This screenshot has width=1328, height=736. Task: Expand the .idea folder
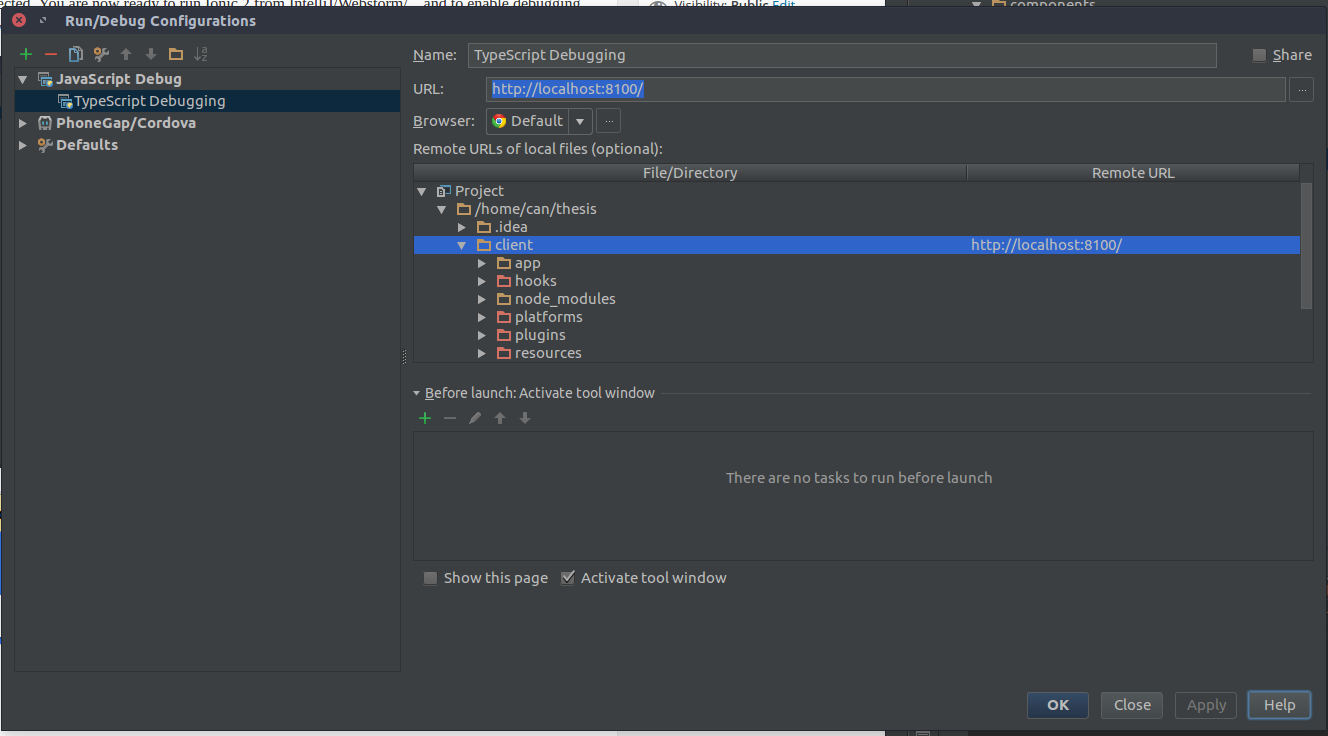(x=462, y=227)
